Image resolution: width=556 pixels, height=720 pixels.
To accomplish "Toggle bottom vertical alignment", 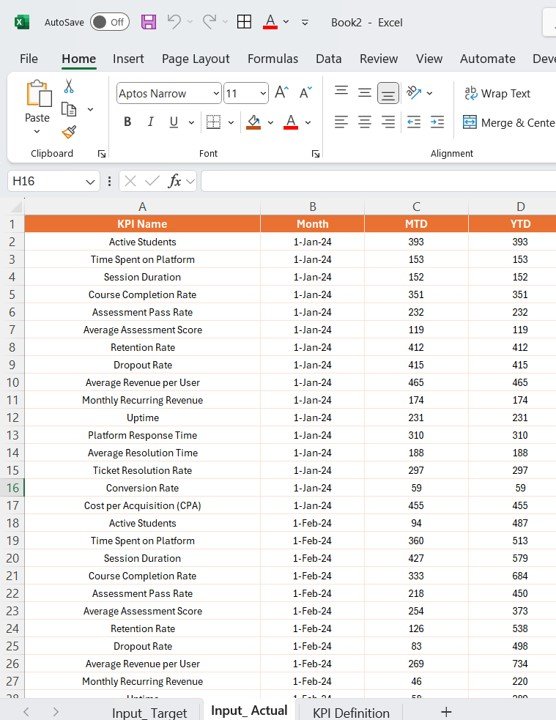I will pyautogui.click(x=388, y=94).
